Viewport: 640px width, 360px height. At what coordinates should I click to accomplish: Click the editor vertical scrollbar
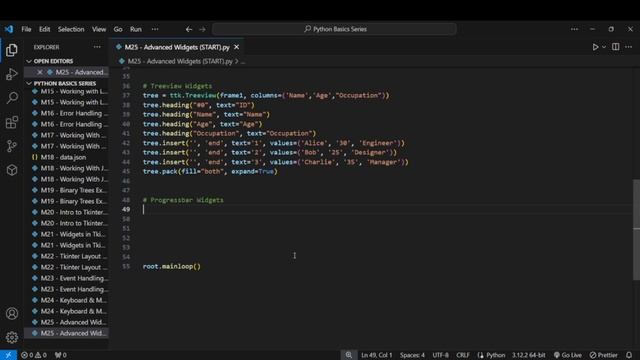[636, 230]
